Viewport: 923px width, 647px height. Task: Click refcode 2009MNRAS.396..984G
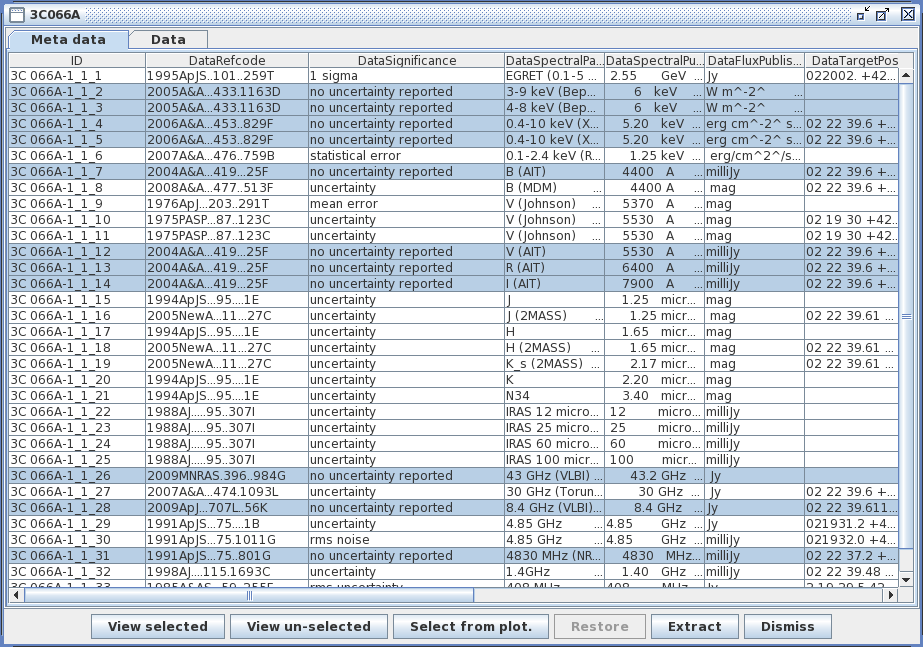pos(227,476)
